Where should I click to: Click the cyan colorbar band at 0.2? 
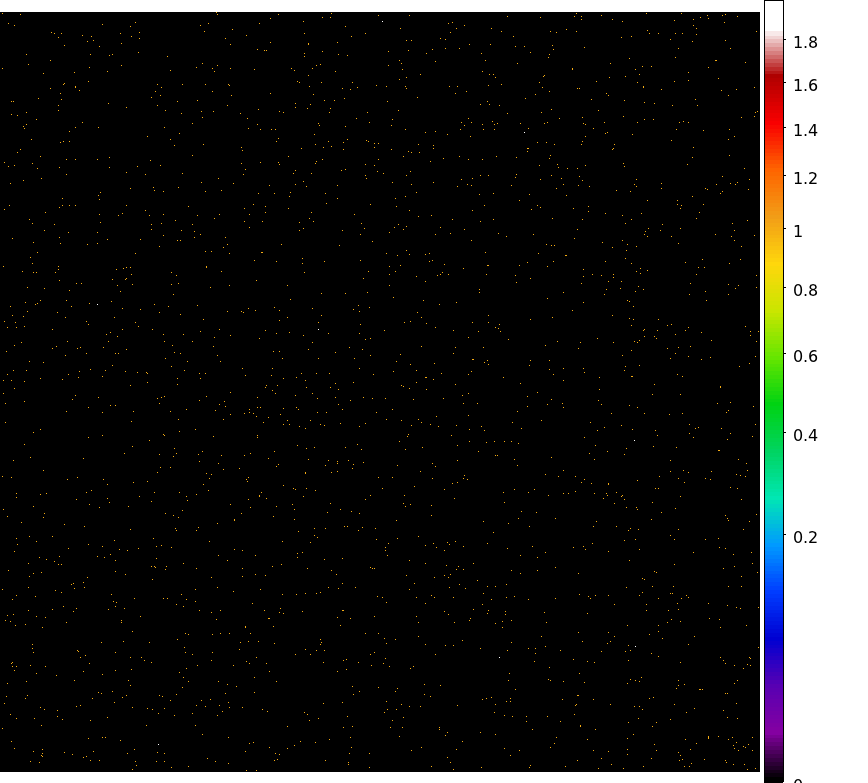click(774, 537)
